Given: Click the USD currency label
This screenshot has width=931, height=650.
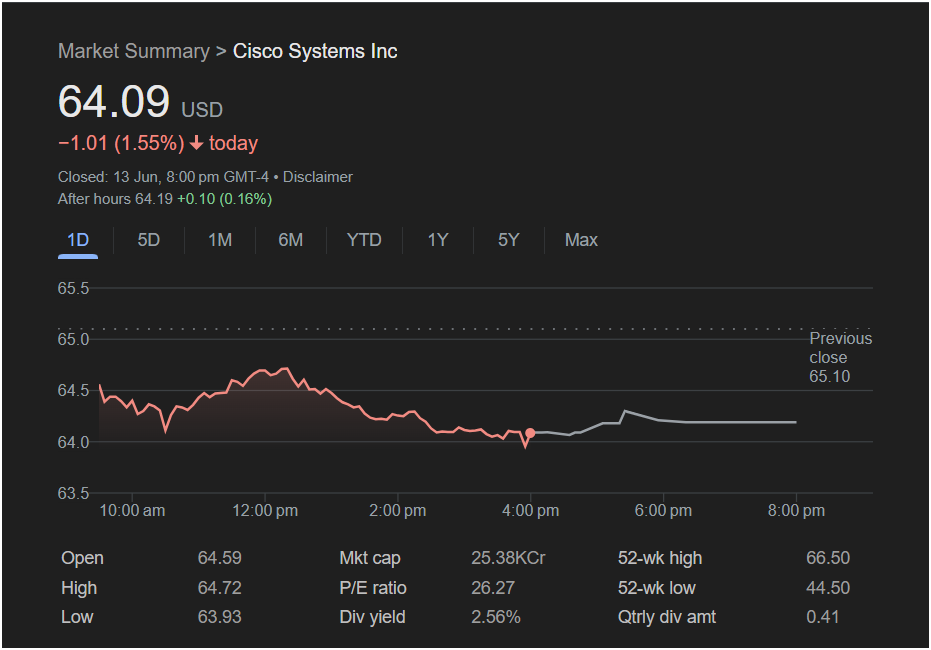Looking at the screenshot, I should coord(202,110).
